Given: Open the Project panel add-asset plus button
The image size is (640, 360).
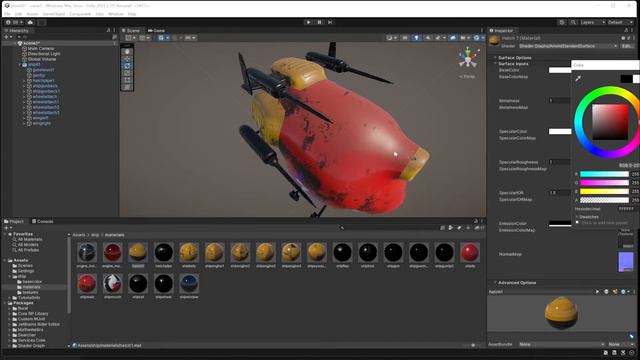Looking at the screenshot, I should pos(7,228).
